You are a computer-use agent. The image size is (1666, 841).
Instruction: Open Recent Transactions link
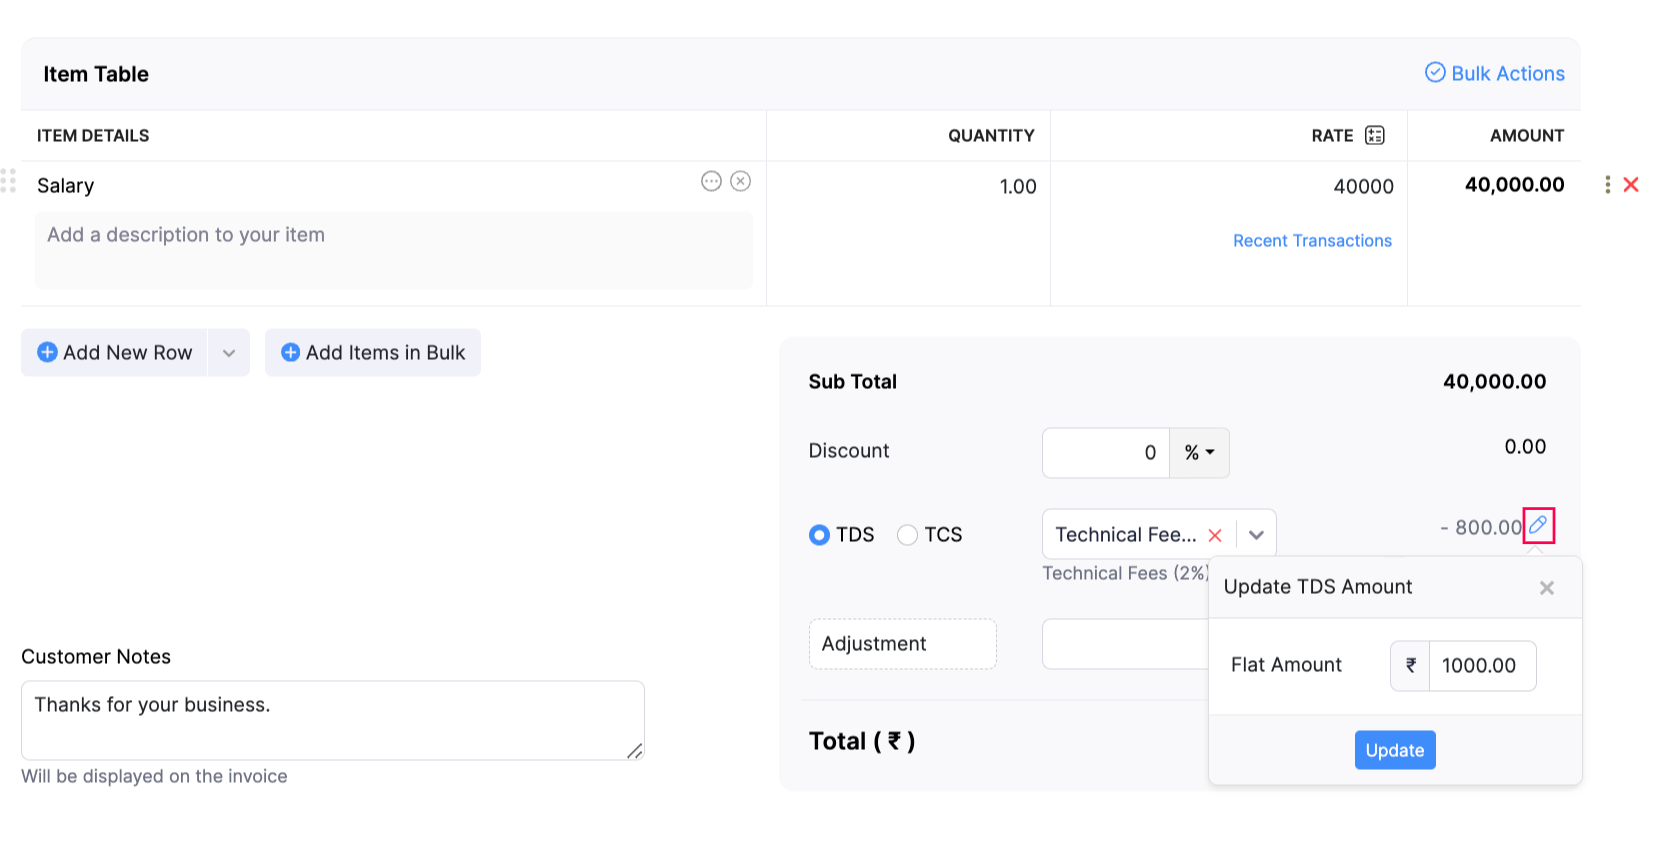coord(1312,241)
